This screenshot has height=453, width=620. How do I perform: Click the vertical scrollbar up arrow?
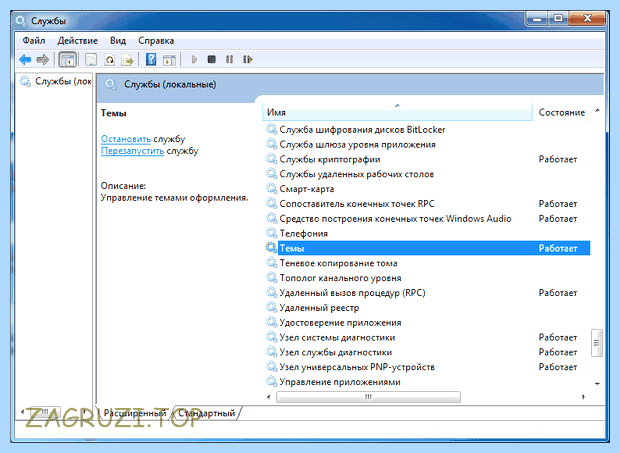(x=597, y=111)
